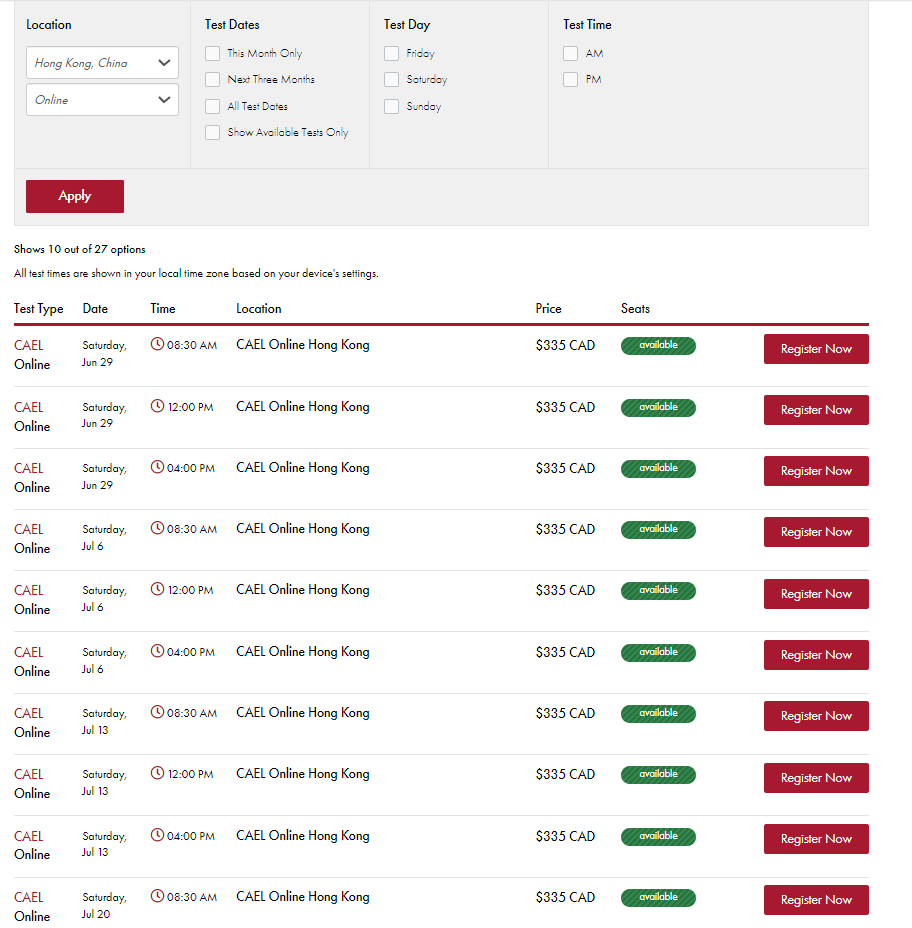Register for Jul 6 12:00 PM test
Viewport: 912px width, 928px height.
pyautogui.click(x=816, y=594)
